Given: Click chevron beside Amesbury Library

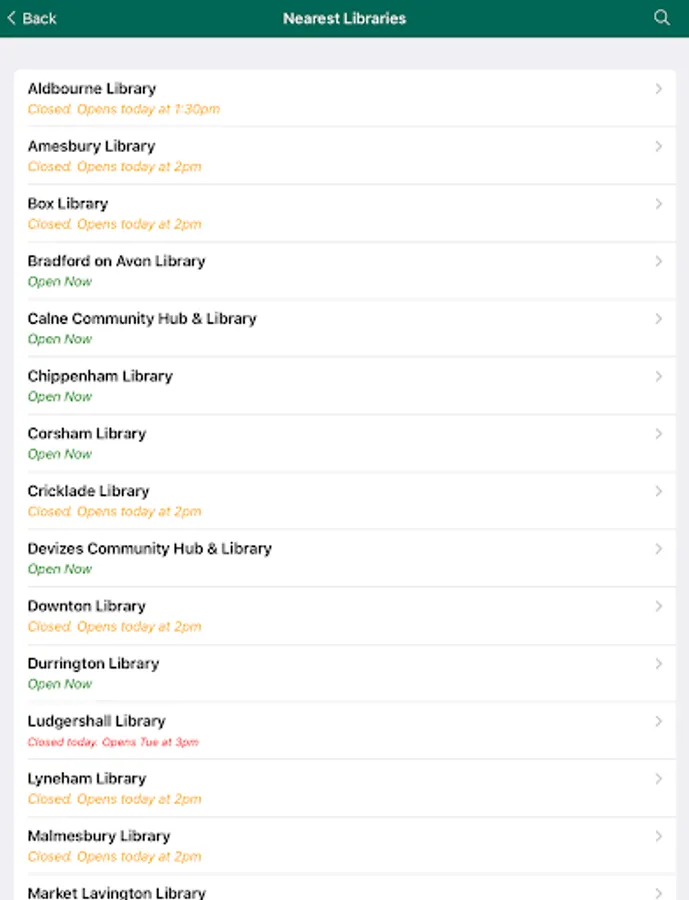Looking at the screenshot, I should 659,146.
